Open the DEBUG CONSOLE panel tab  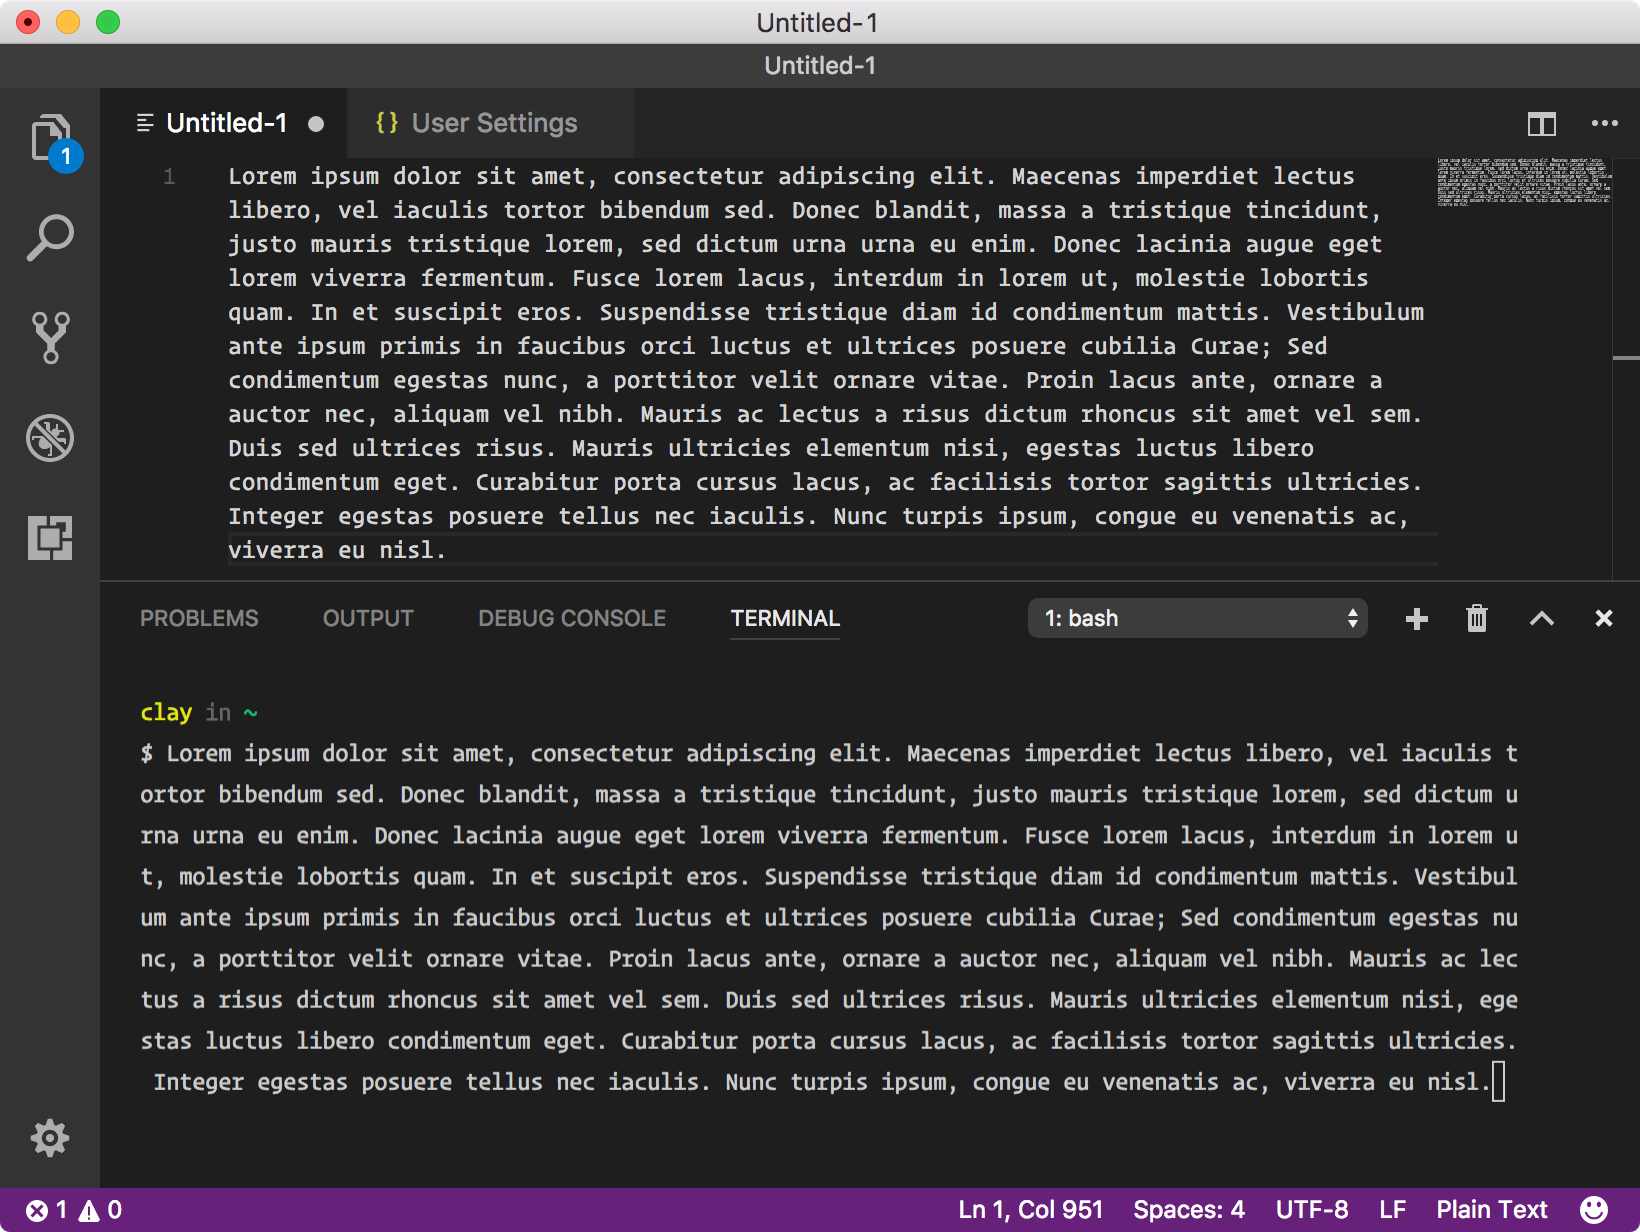(572, 618)
